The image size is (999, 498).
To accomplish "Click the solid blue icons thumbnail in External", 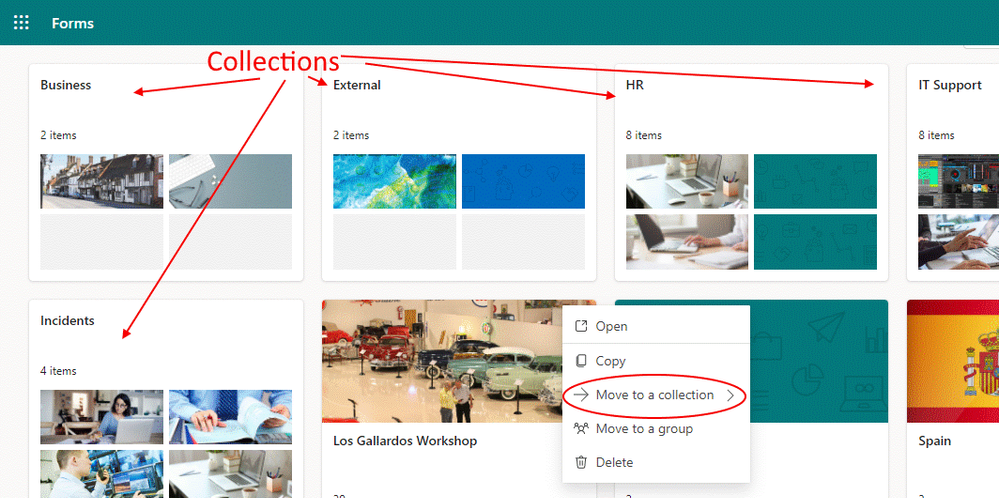I will pyautogui.click(x=523, y=181).
